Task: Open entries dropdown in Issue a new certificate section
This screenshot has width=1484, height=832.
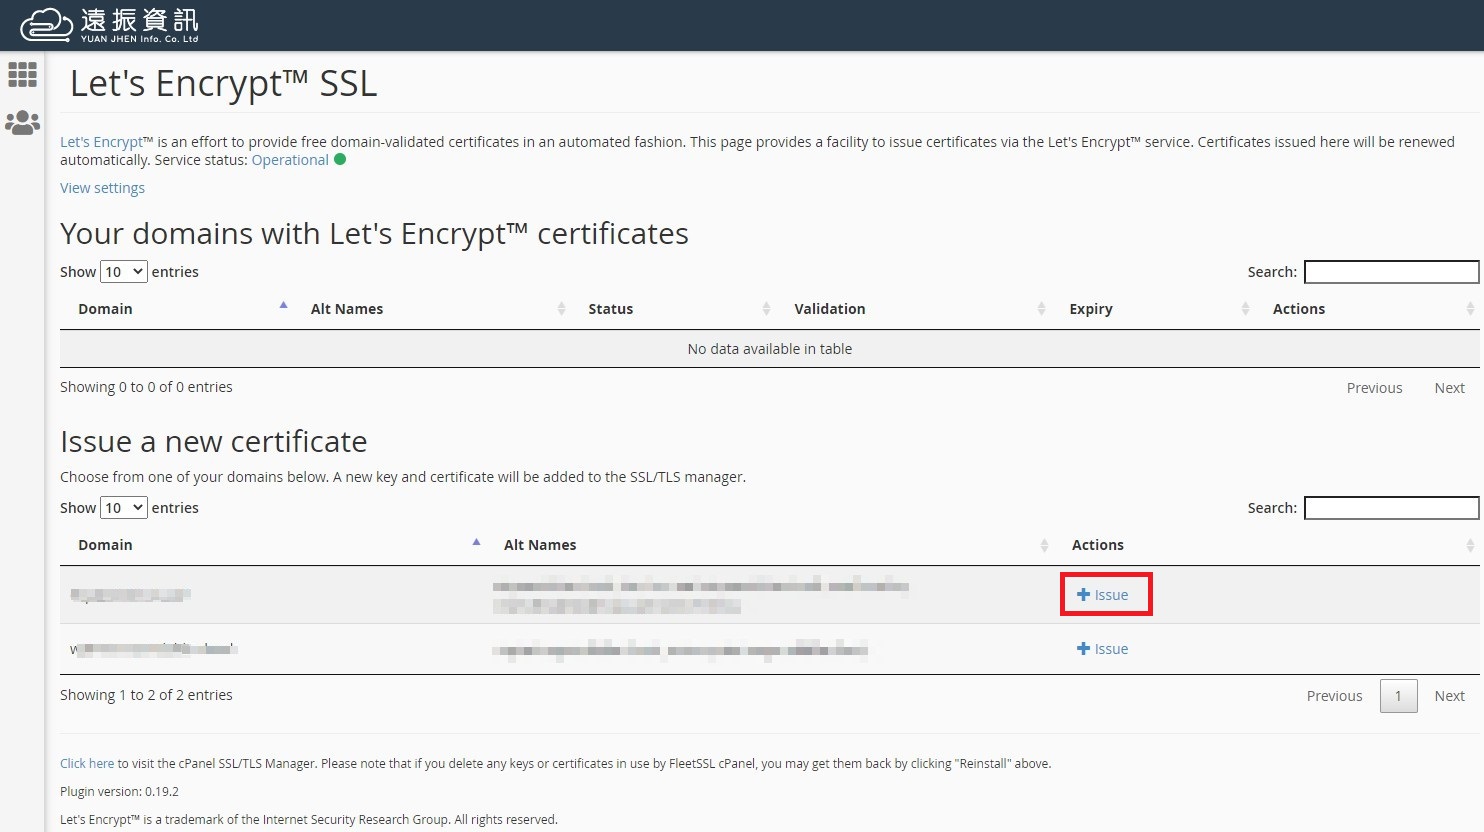Action: coord(124,508)
